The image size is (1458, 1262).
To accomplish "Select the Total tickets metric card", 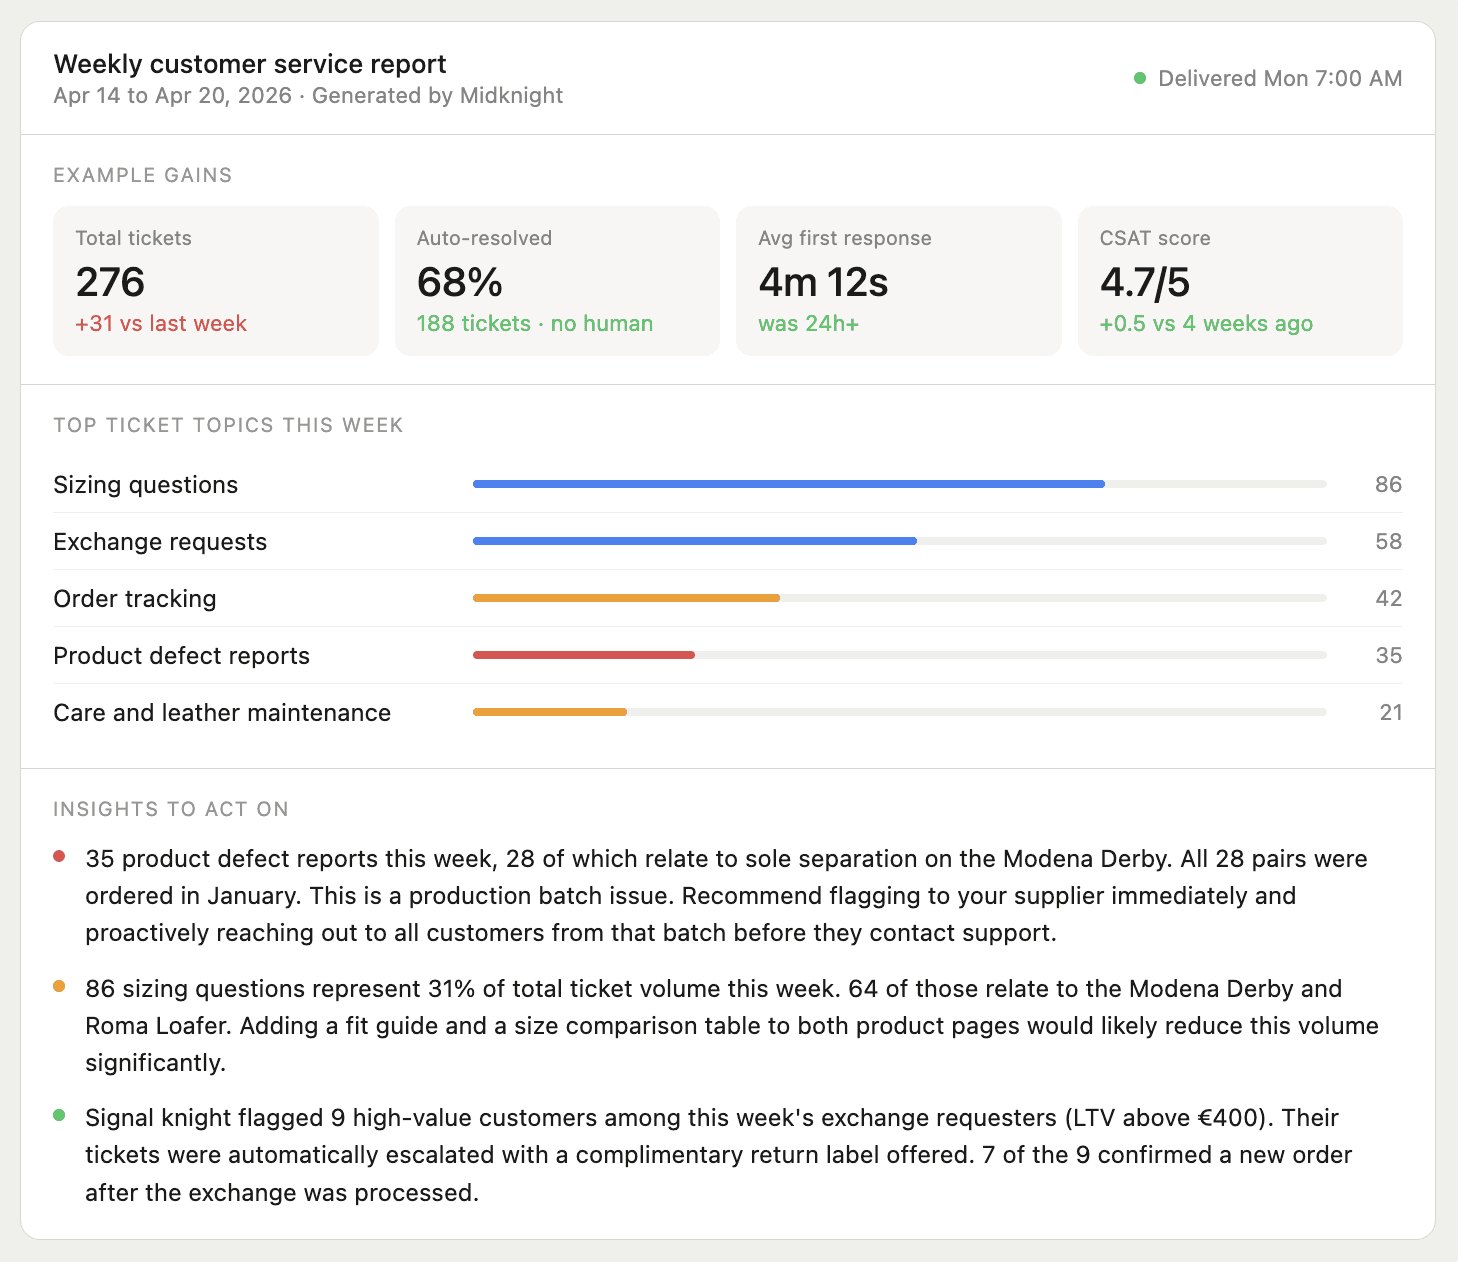I will point(215,281).
